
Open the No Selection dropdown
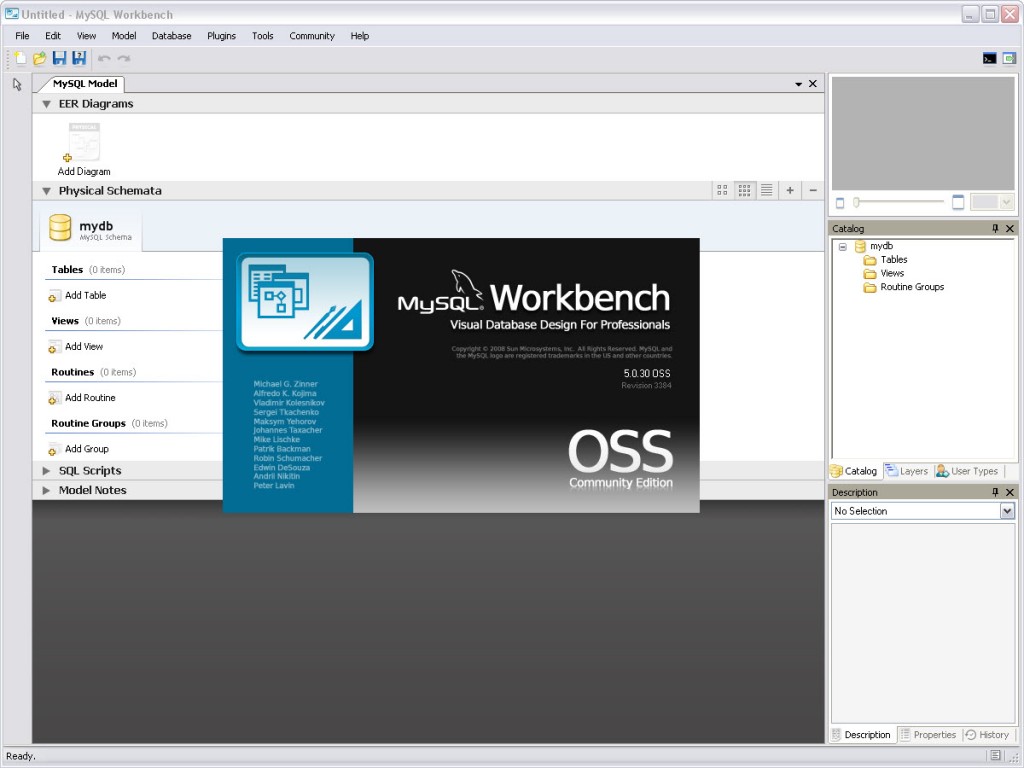(x=1007, y=511)
